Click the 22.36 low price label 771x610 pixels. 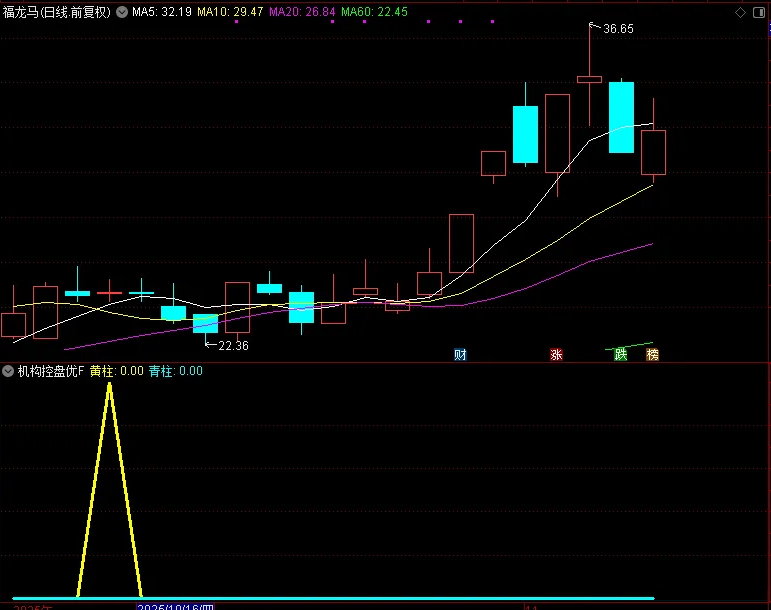[x=233, y=346]
